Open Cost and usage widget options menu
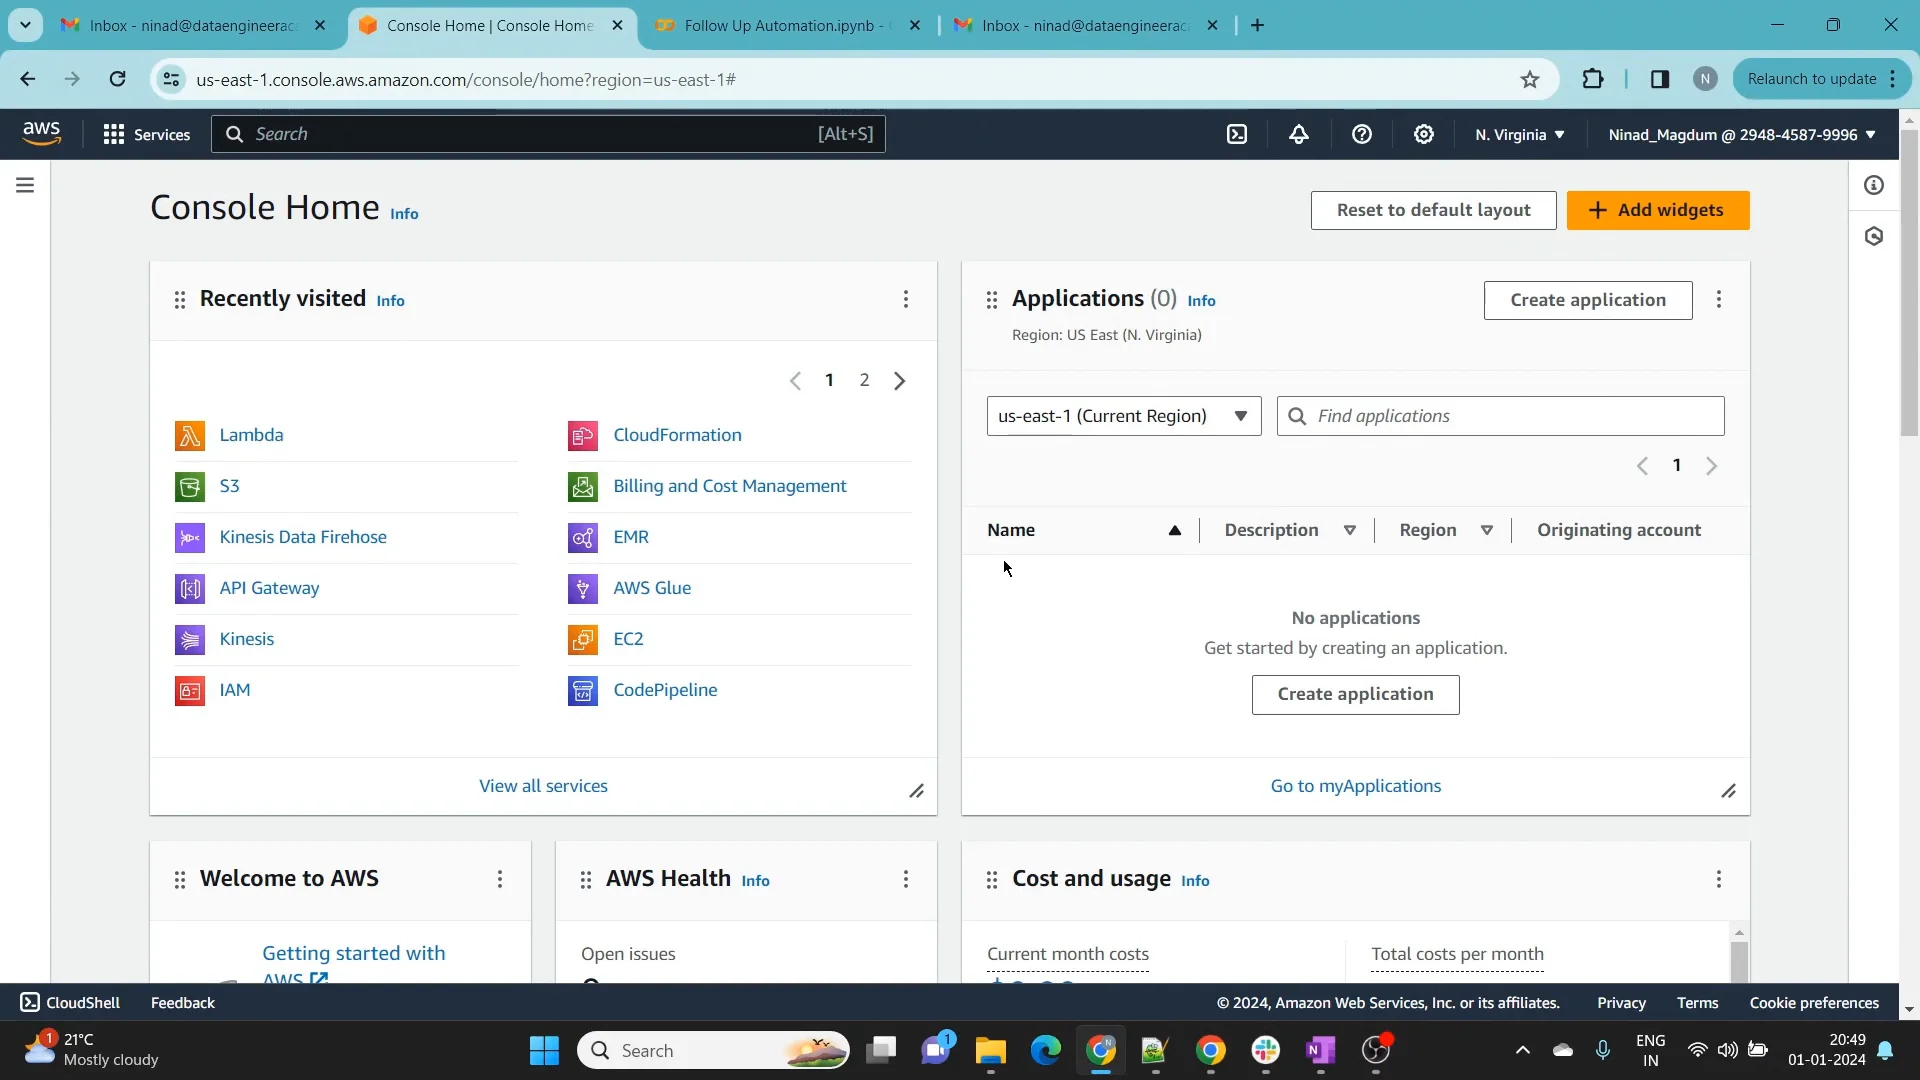Screen dimensions: 1920x1080 click(1719, 879)
